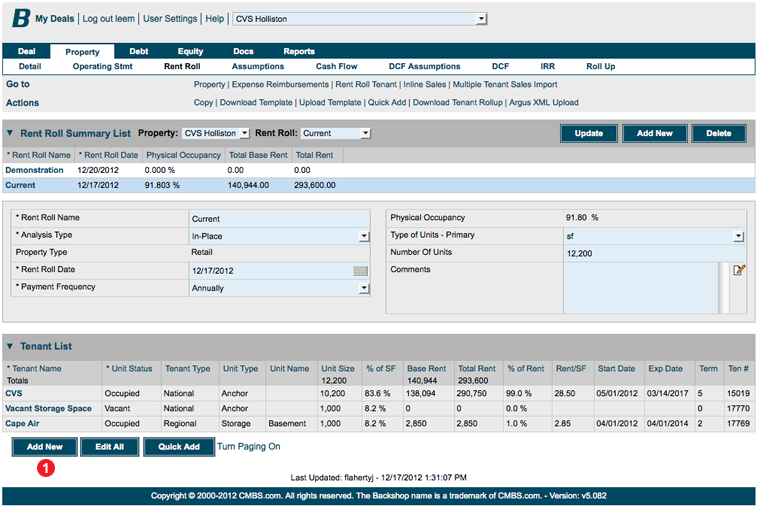Go to the Docs tab
The height and width of the screenshot is (509, 757).
click(x=243, y=51)
